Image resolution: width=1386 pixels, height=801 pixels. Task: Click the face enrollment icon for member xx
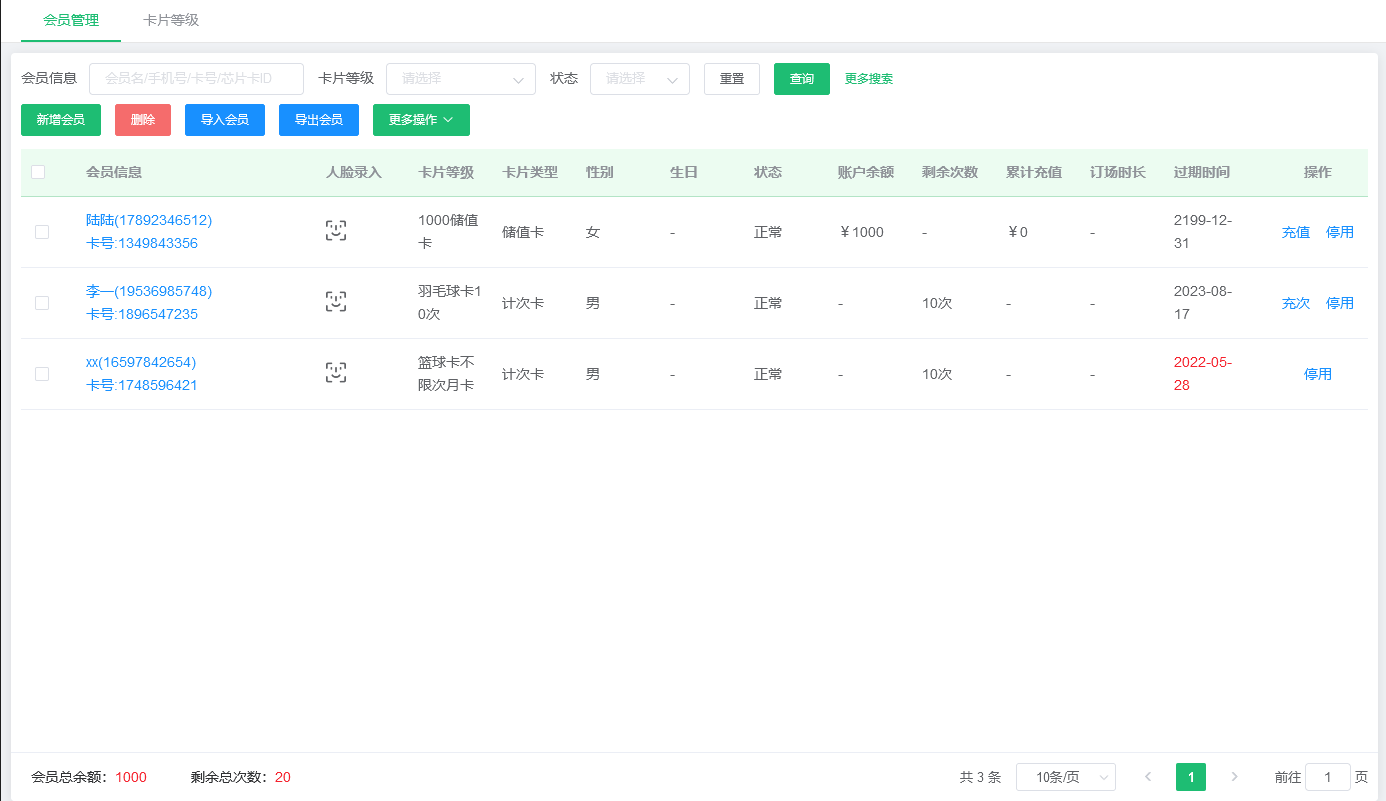point(336,372)
